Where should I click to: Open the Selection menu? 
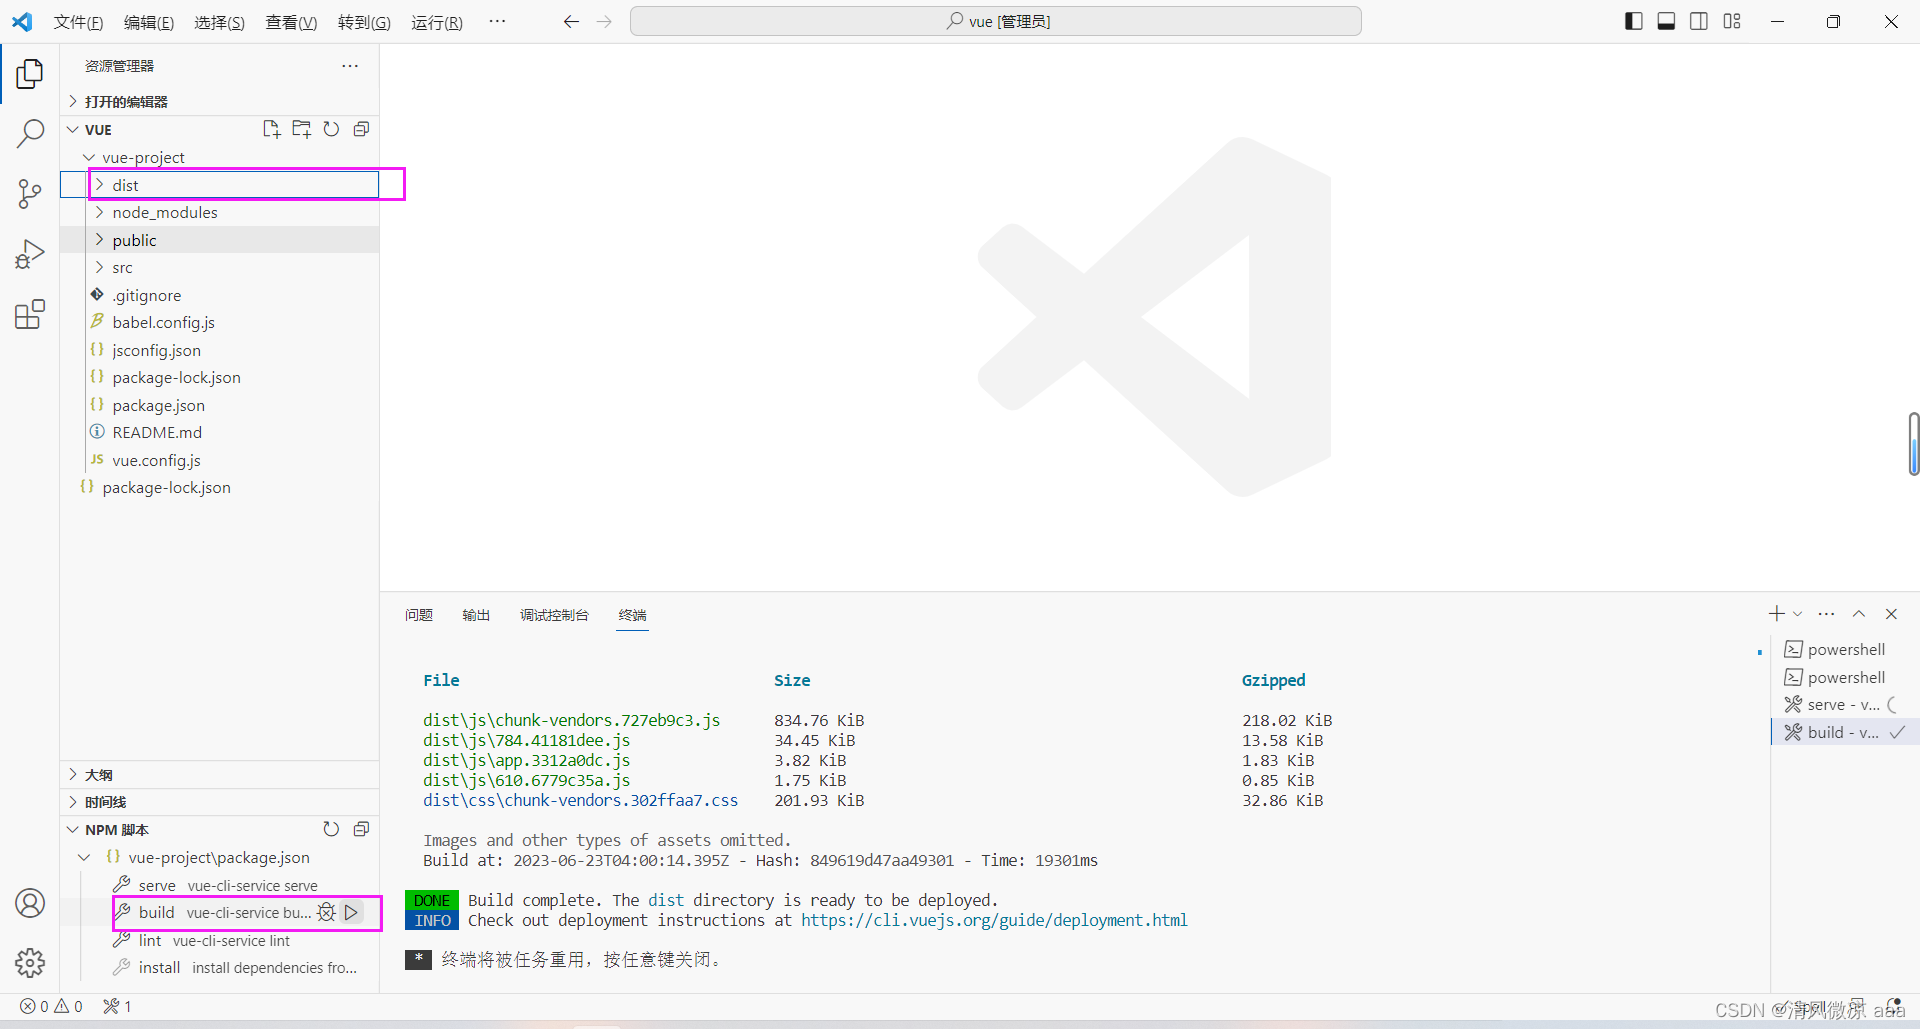(220, 22)
